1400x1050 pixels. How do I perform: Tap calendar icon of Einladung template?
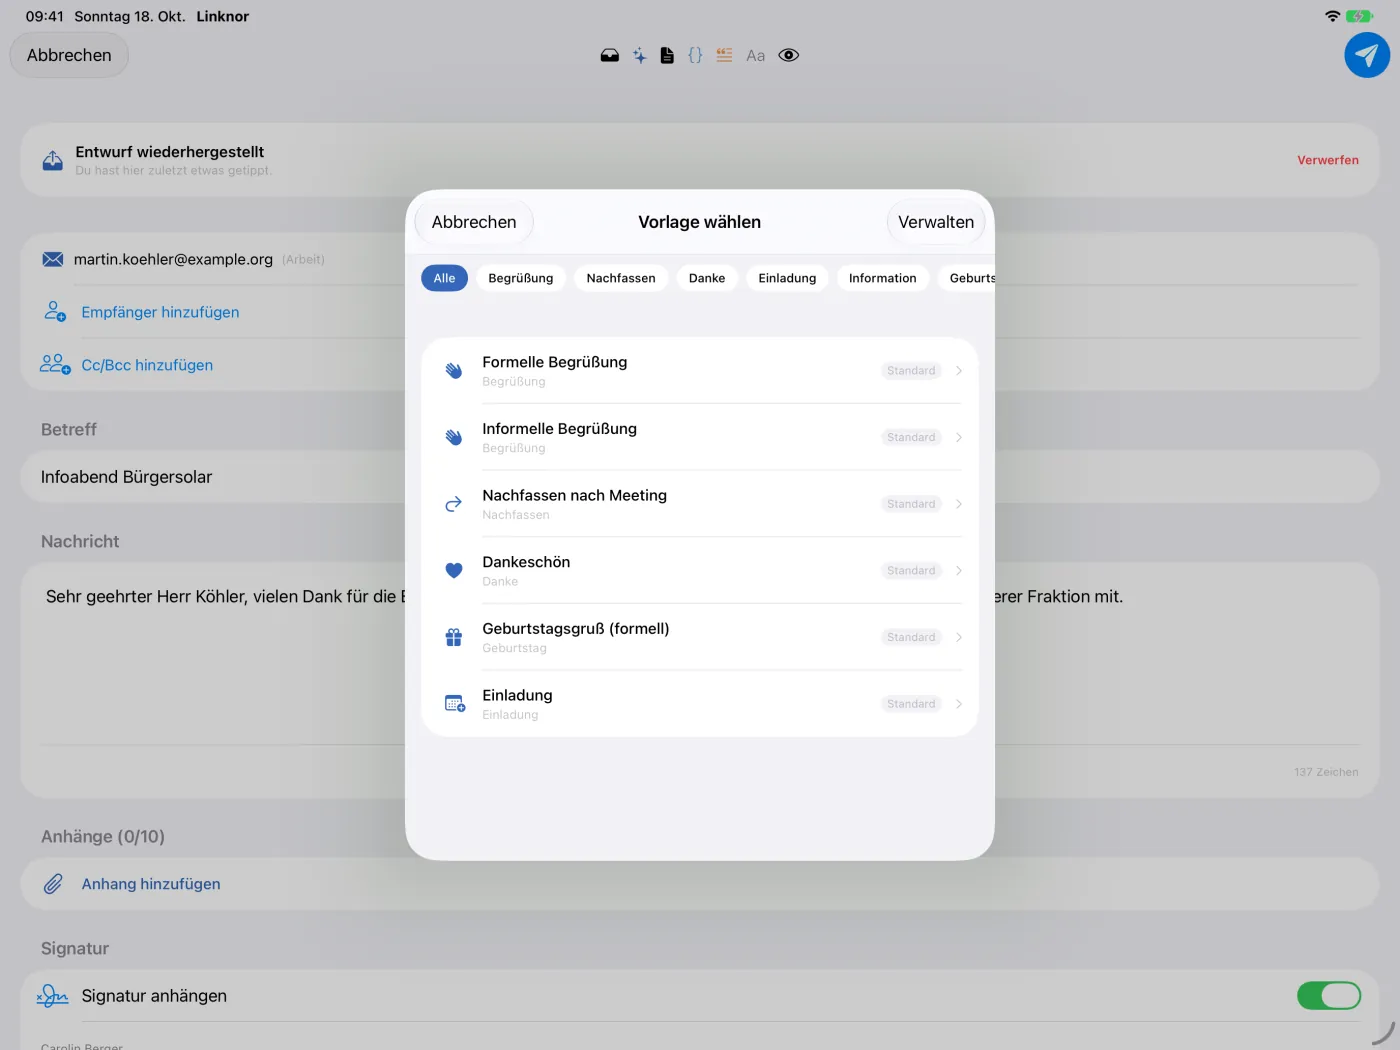pos(455,704)
